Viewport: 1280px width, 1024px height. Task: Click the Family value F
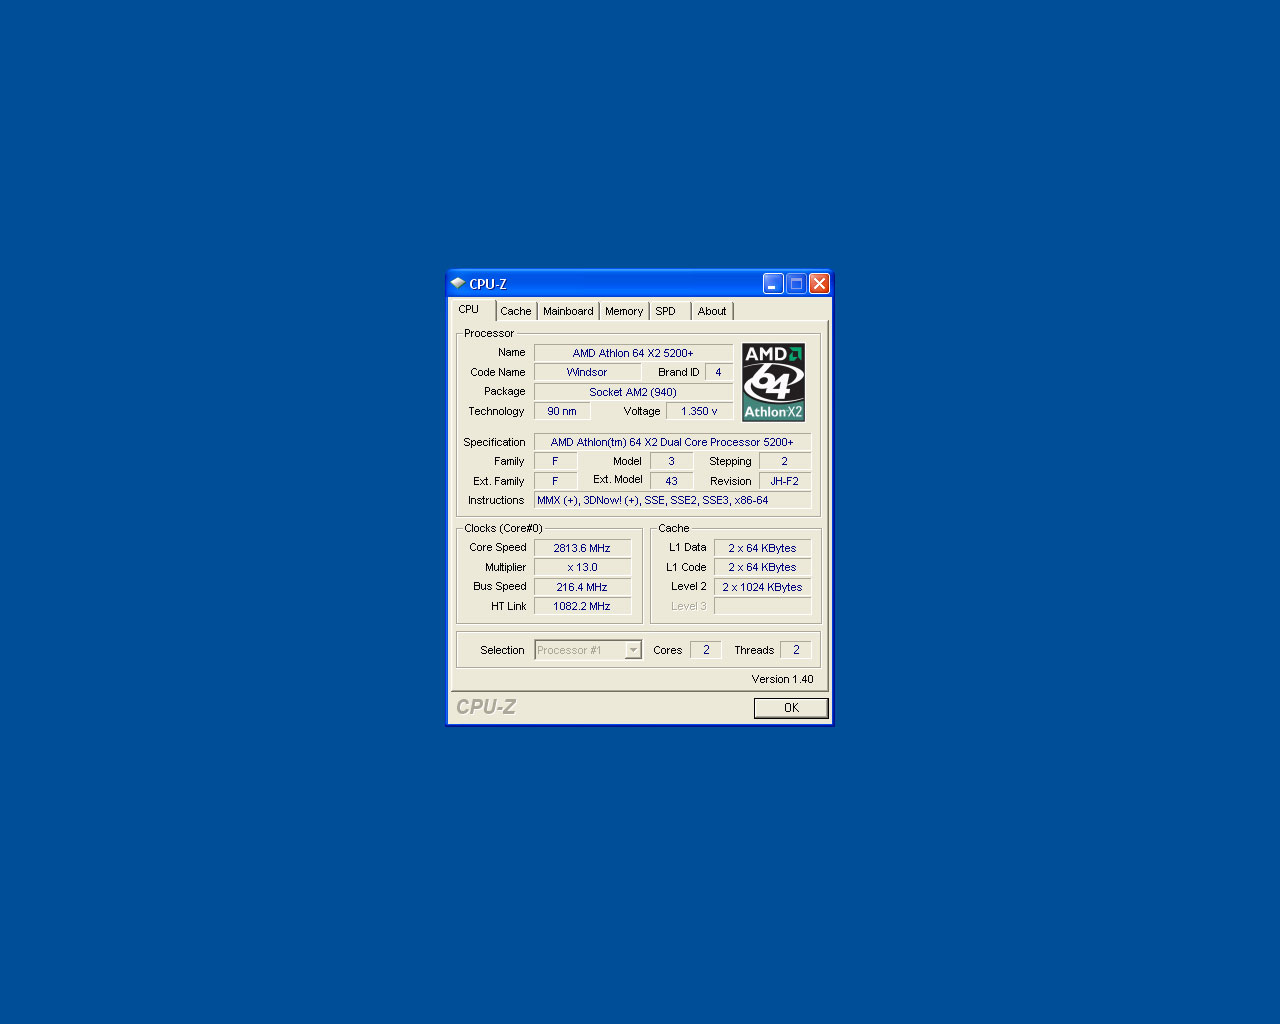pos(555,461)
